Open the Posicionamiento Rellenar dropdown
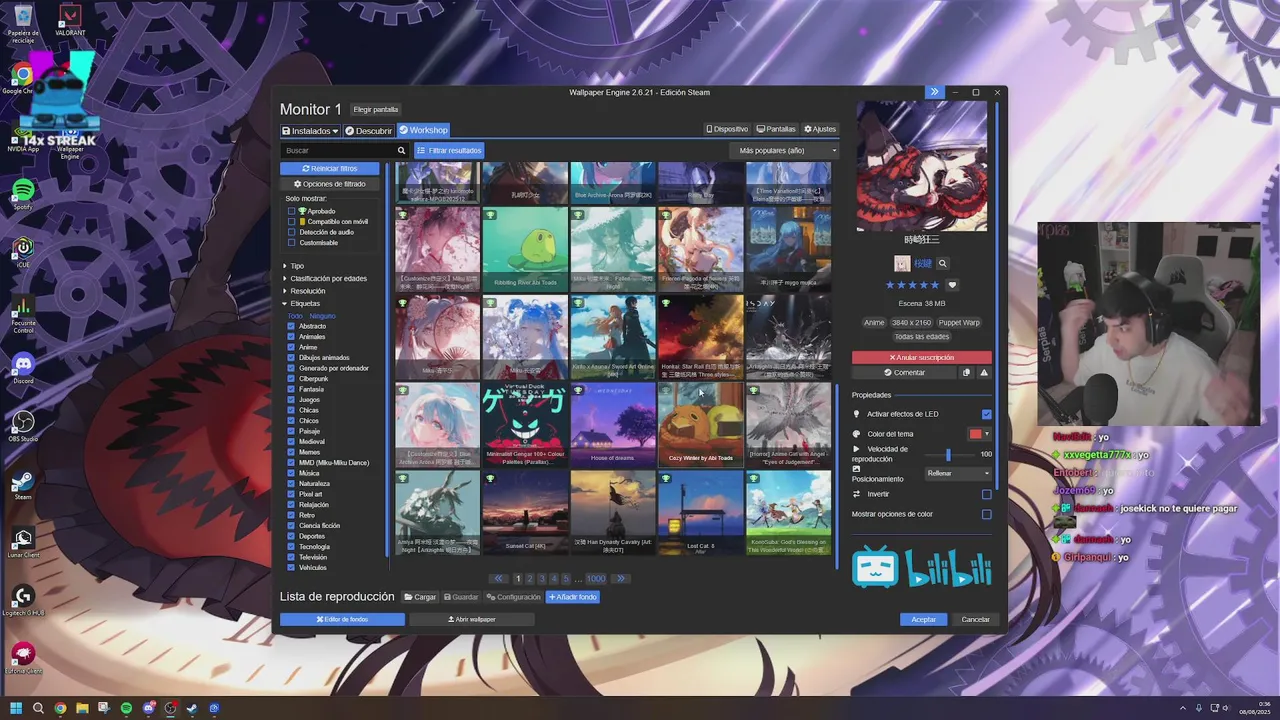 point(958,473)
